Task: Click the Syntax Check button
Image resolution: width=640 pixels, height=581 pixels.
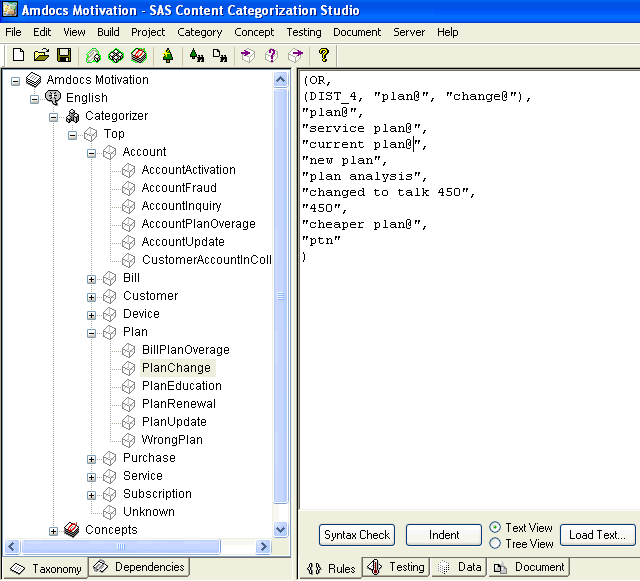Action: pyautogui.click(x=357, y=535)
